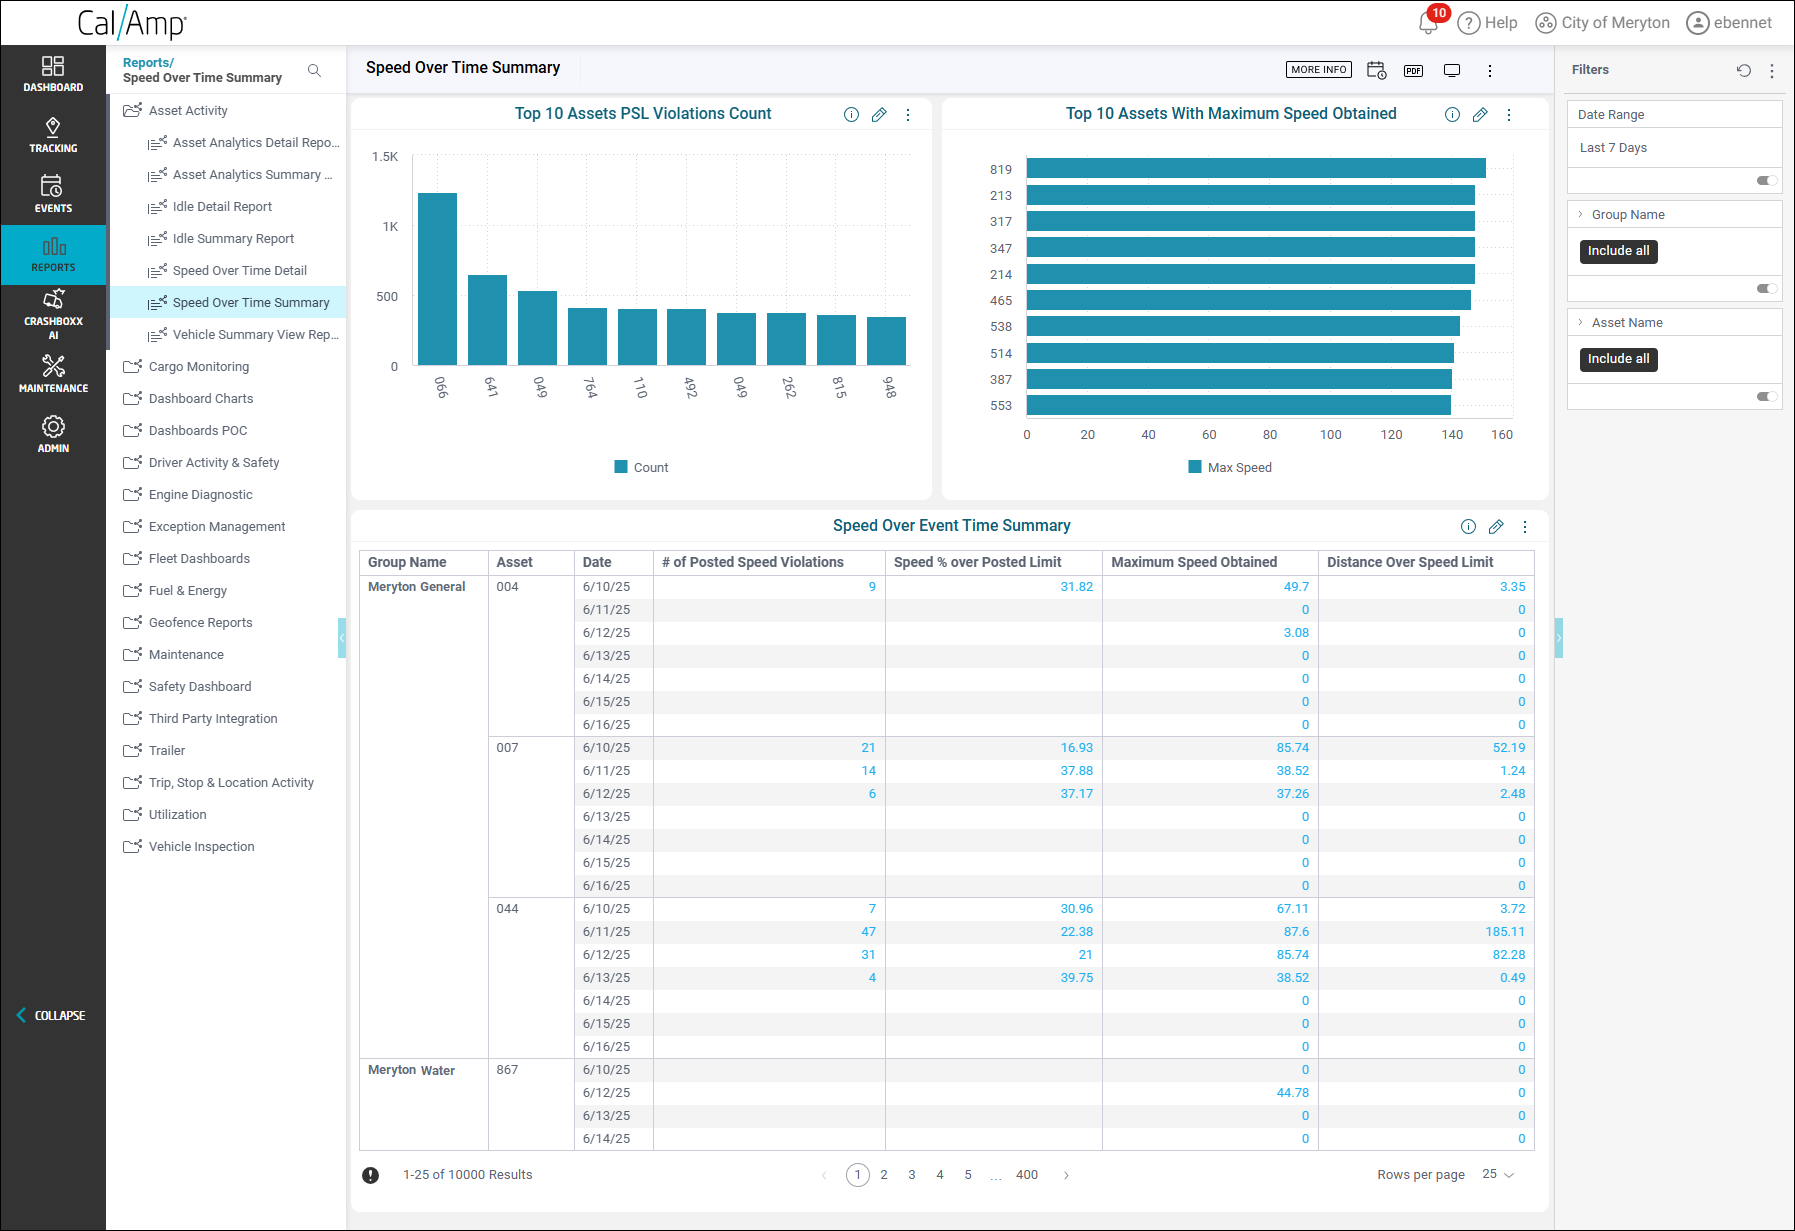This screenshot has width=1795, height=1231.
Task: Click the results warning exclamation icon
Action: click(370, 1175)
